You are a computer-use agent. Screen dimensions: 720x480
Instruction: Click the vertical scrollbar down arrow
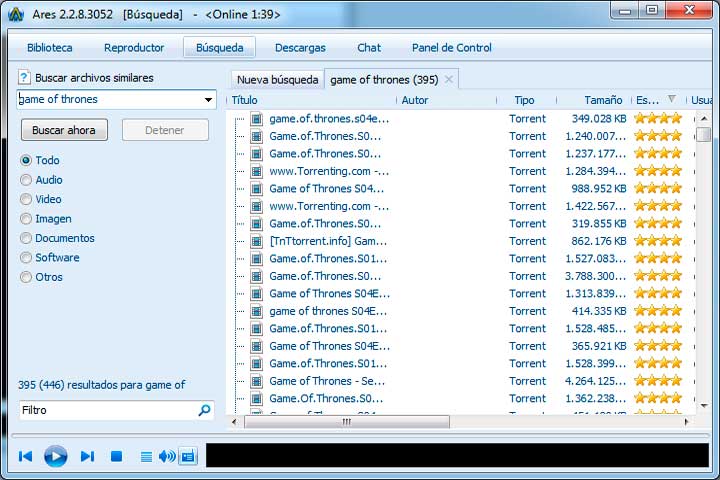pos(703,406)
